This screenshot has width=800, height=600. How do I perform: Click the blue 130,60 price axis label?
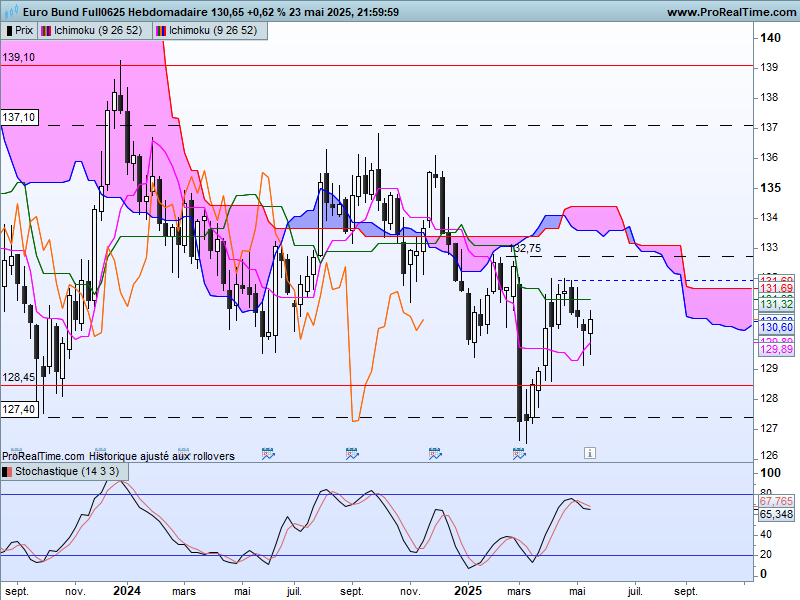coord(777,328)
